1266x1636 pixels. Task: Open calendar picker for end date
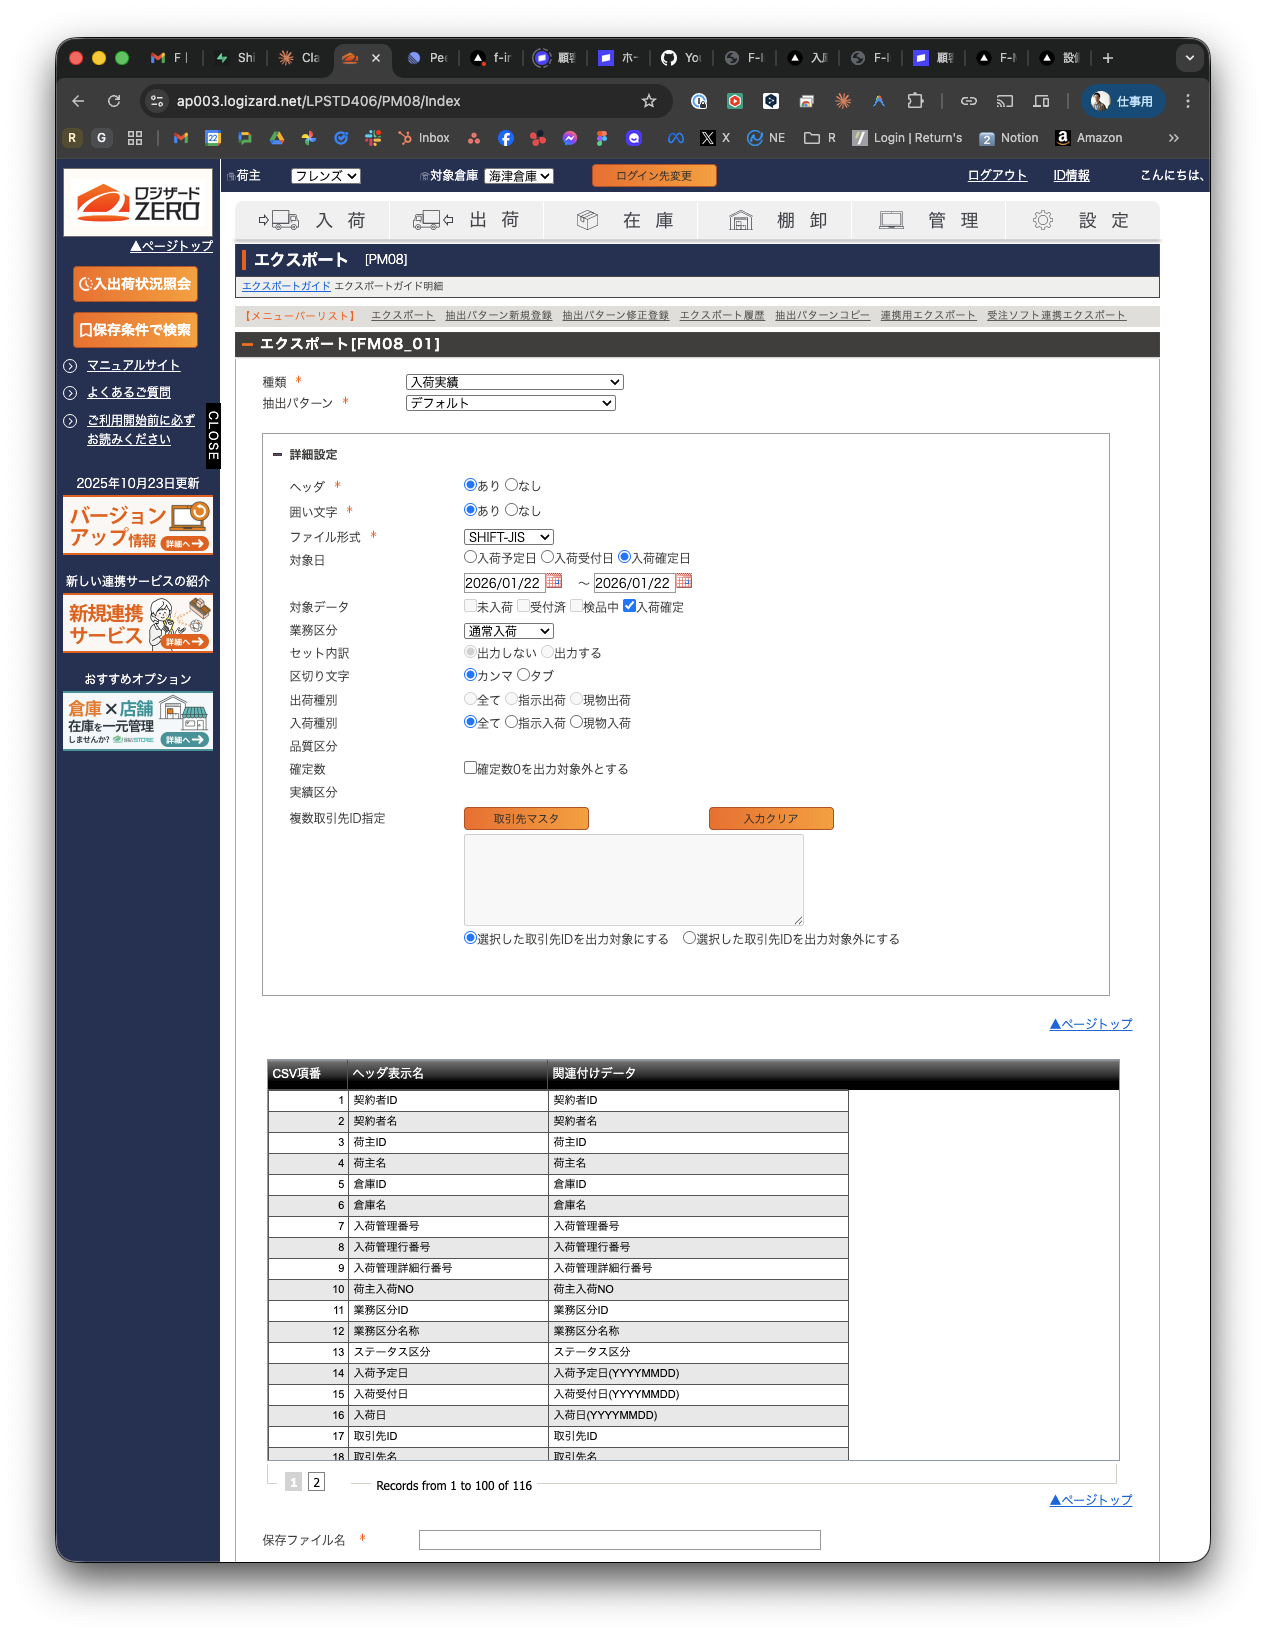pos(684,581)
